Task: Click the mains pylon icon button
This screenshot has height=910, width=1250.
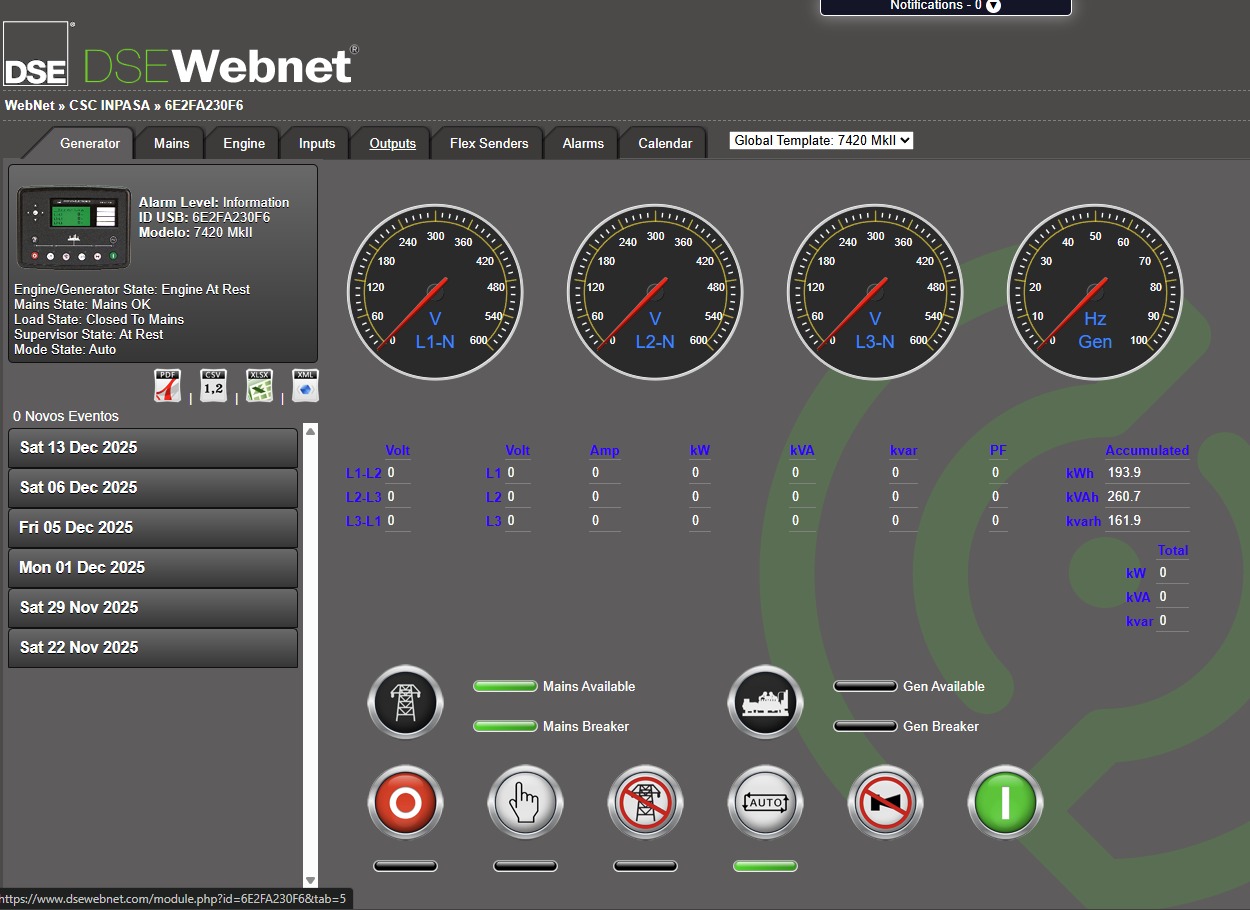Action: tap(405, 702)
